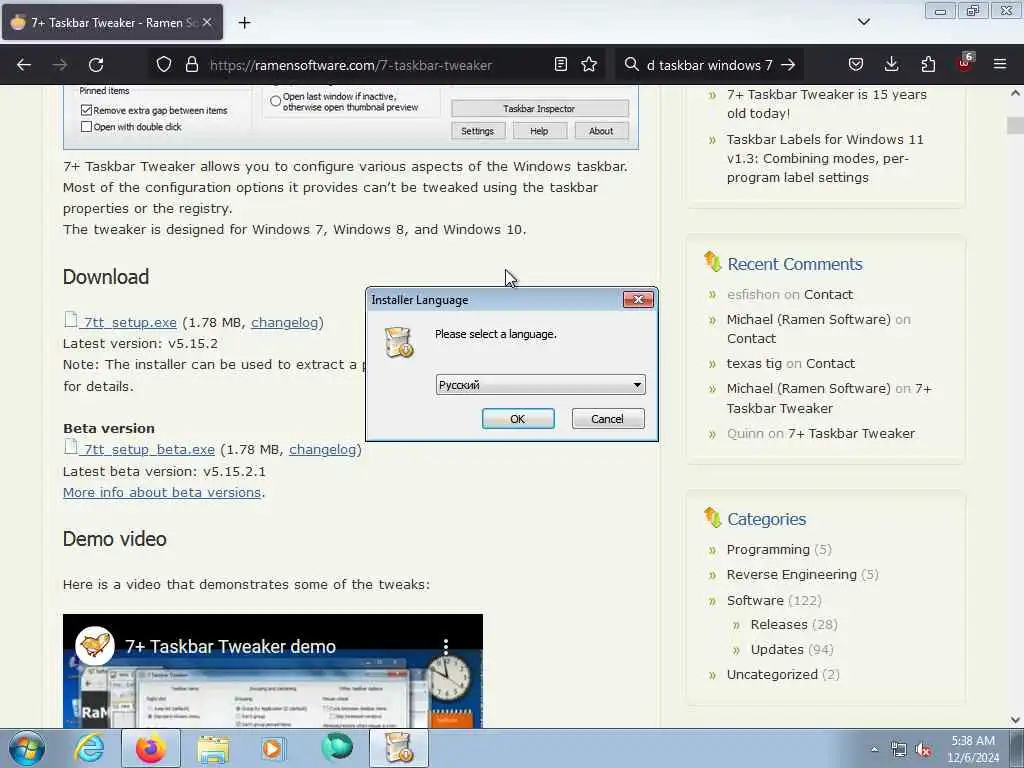Open changelog link for the beta version

pos(323,449)
